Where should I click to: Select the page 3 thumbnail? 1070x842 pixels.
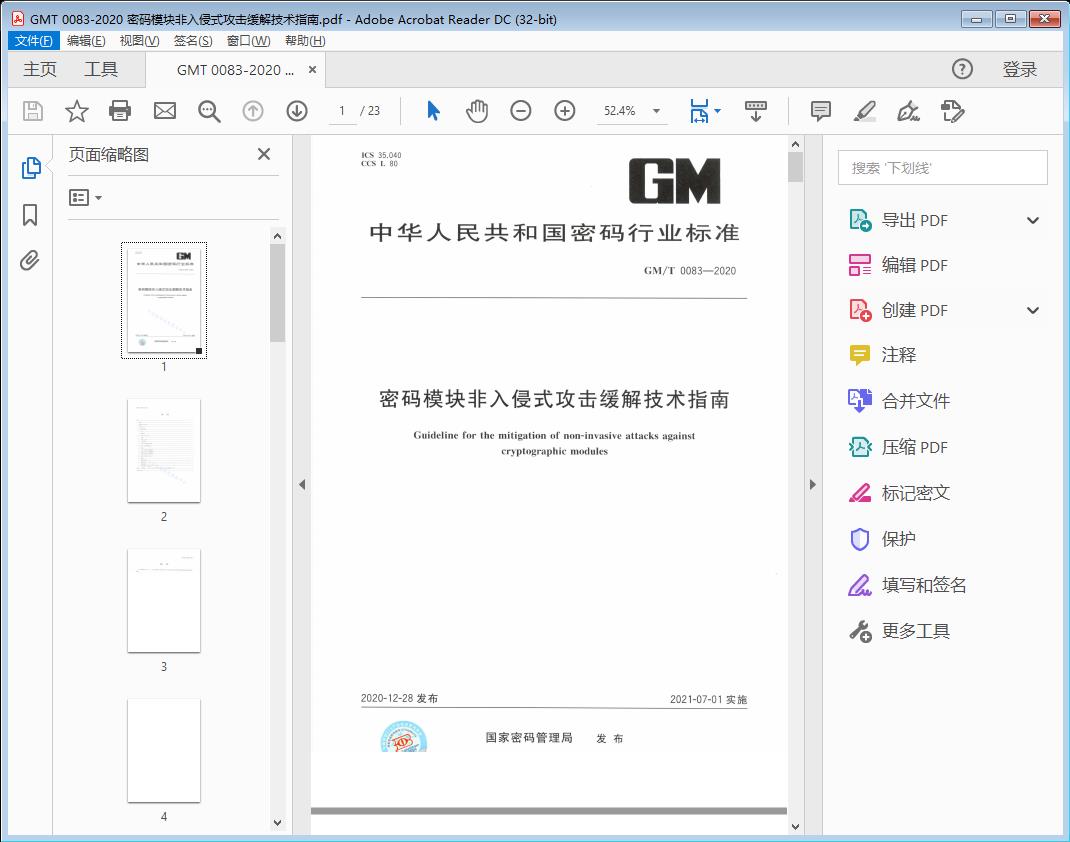(163, 600)
